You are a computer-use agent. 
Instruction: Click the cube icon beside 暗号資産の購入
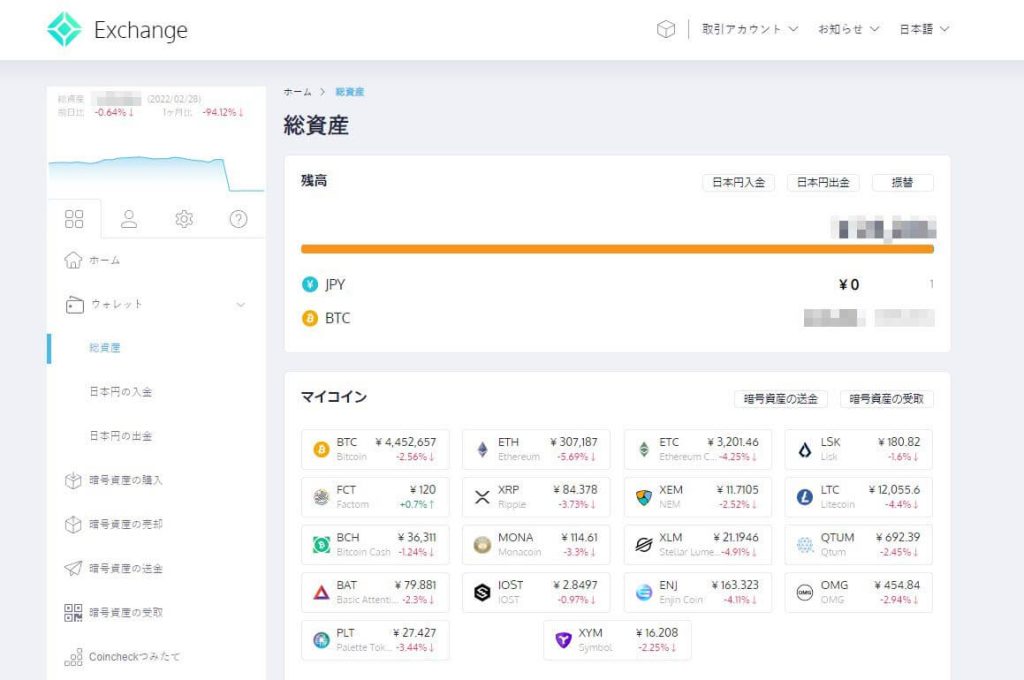pos(73,480)
